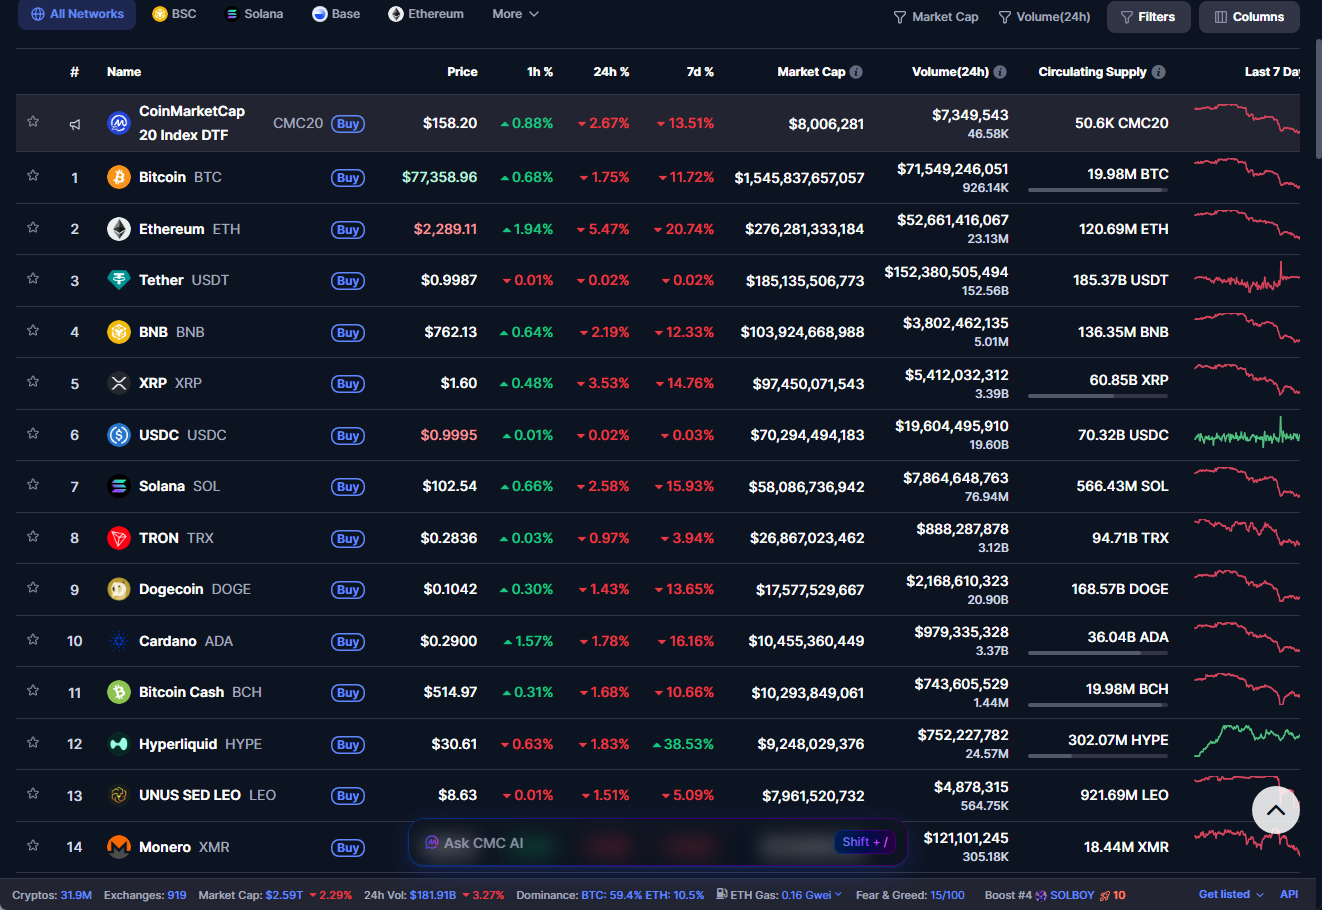Star Bitcoin to add to watchlist
The width and height of the screenshot is (1322, 910).
tap(33, 176)
